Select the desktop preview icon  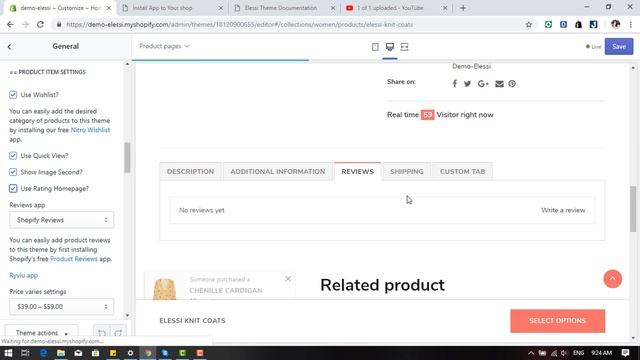click(390, 47)
